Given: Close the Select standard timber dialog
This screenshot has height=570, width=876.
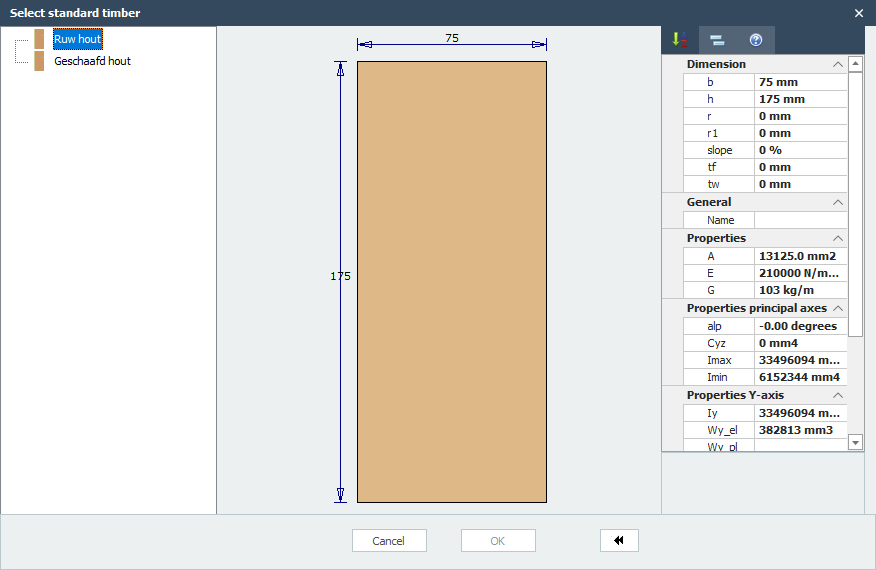Looking at the screenshot, I should coord(858,13).
